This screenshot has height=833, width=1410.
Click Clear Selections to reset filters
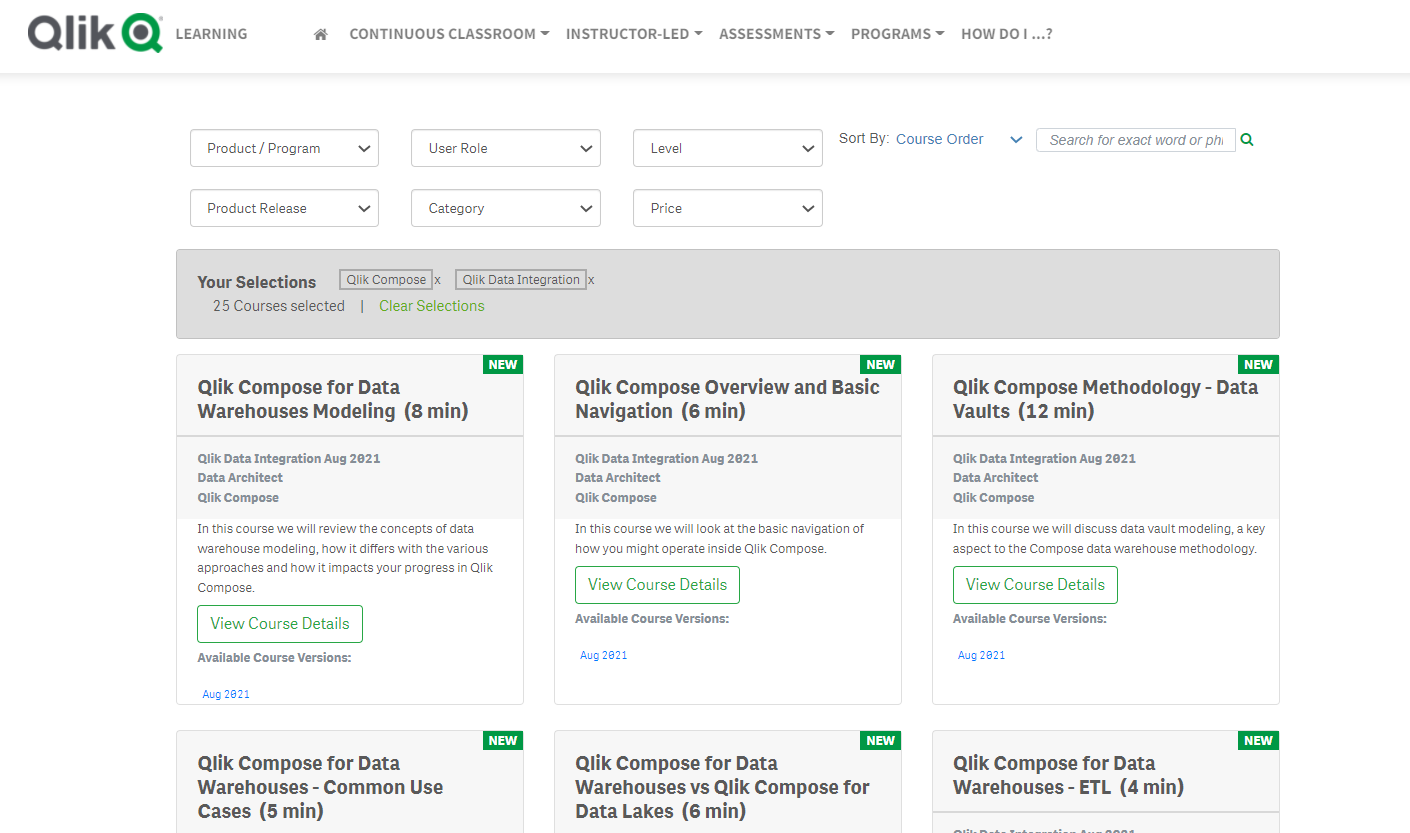coord(431,306)
